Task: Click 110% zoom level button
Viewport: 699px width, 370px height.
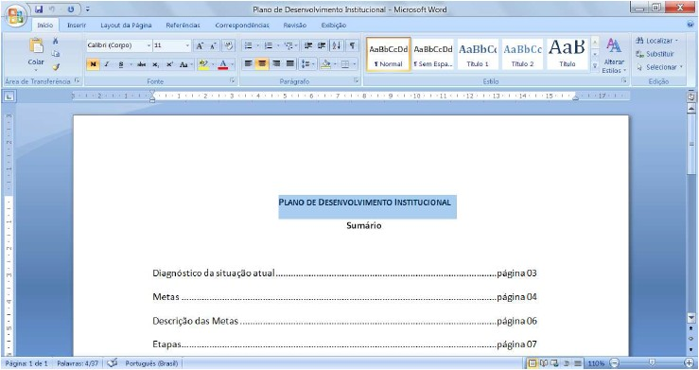Action: click(596, 363)
